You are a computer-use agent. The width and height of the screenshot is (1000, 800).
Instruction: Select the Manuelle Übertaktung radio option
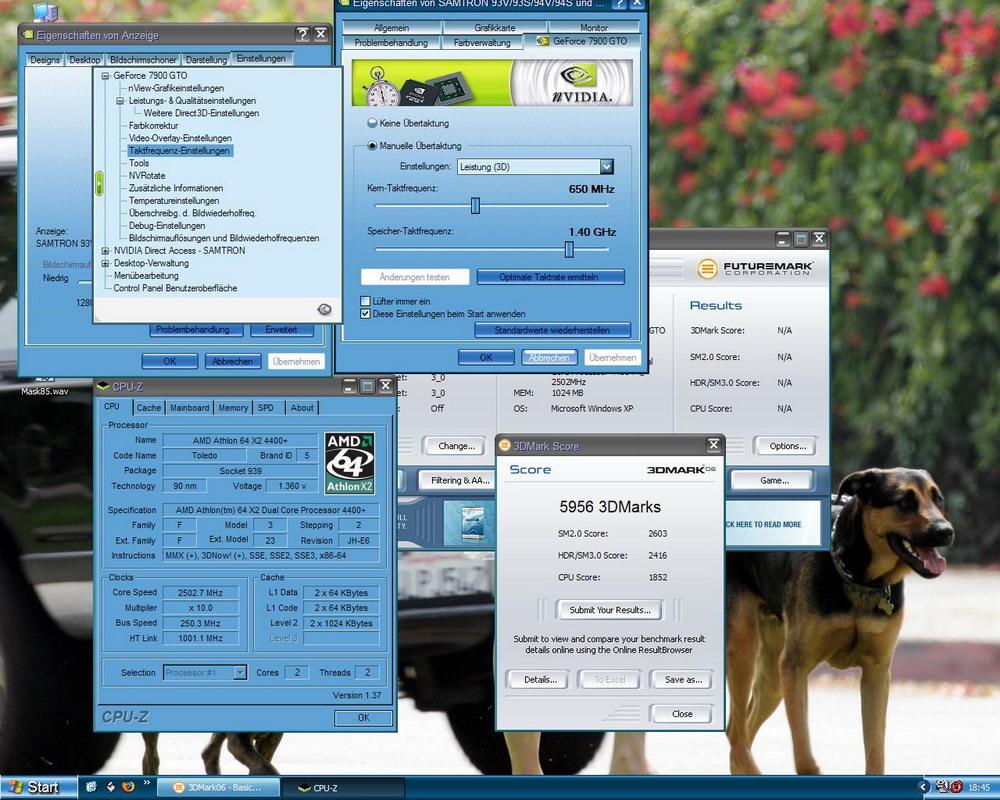pos(372,145)
